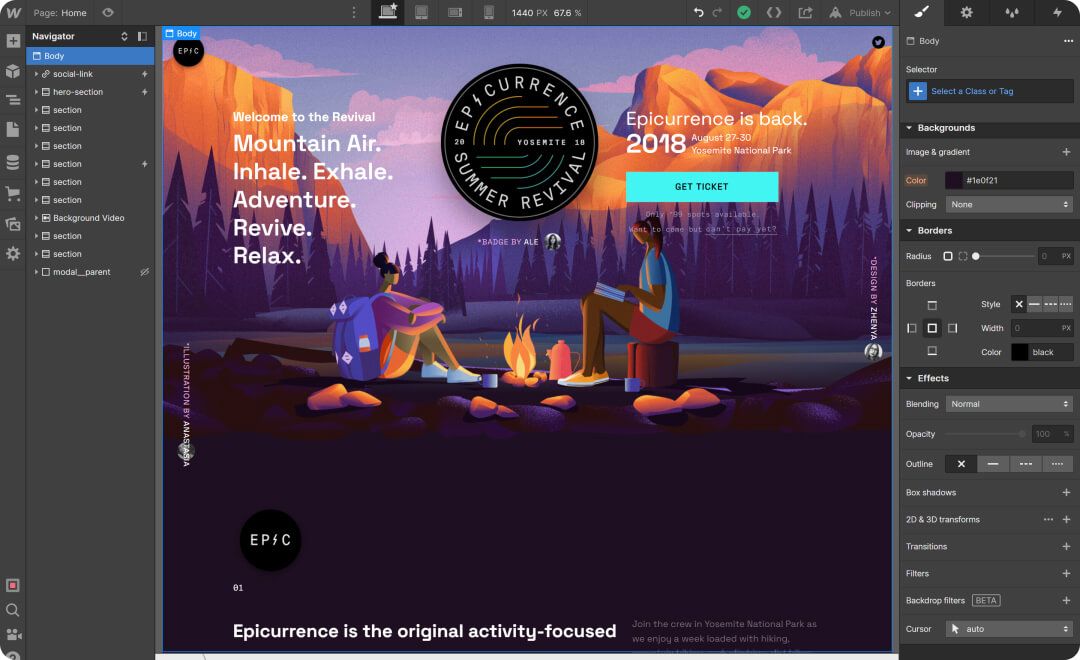Open the Blending mode dropdown

coord(1008,404)
